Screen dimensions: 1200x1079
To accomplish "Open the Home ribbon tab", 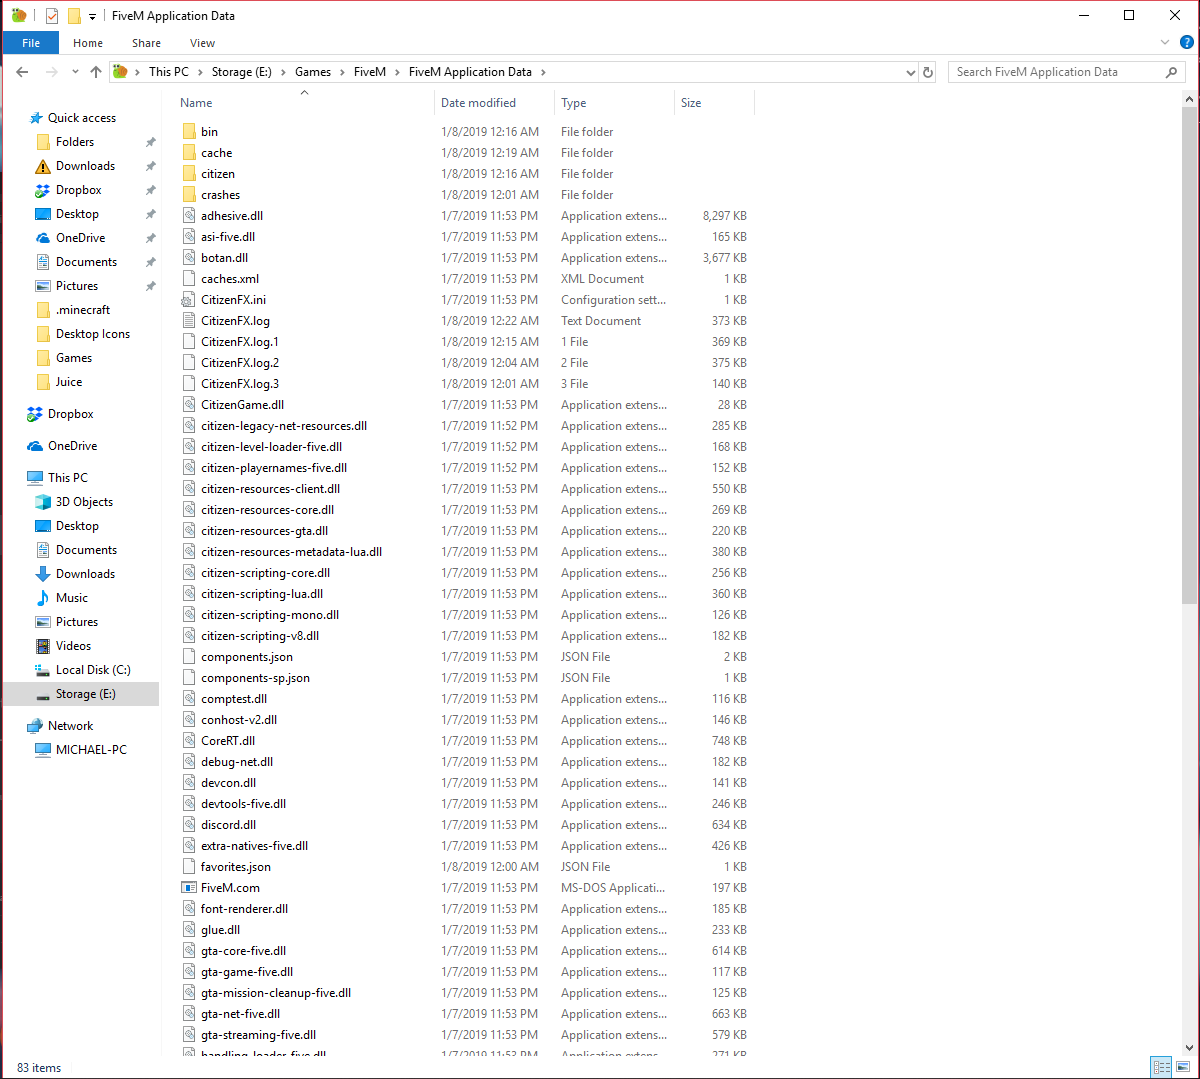I will point(88,43).
